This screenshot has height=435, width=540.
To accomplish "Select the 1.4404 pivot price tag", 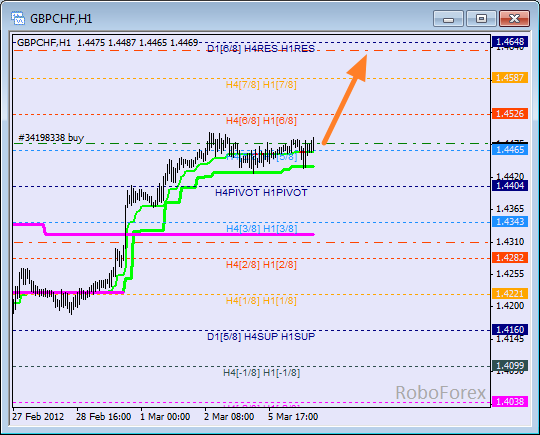I will 510,186.
